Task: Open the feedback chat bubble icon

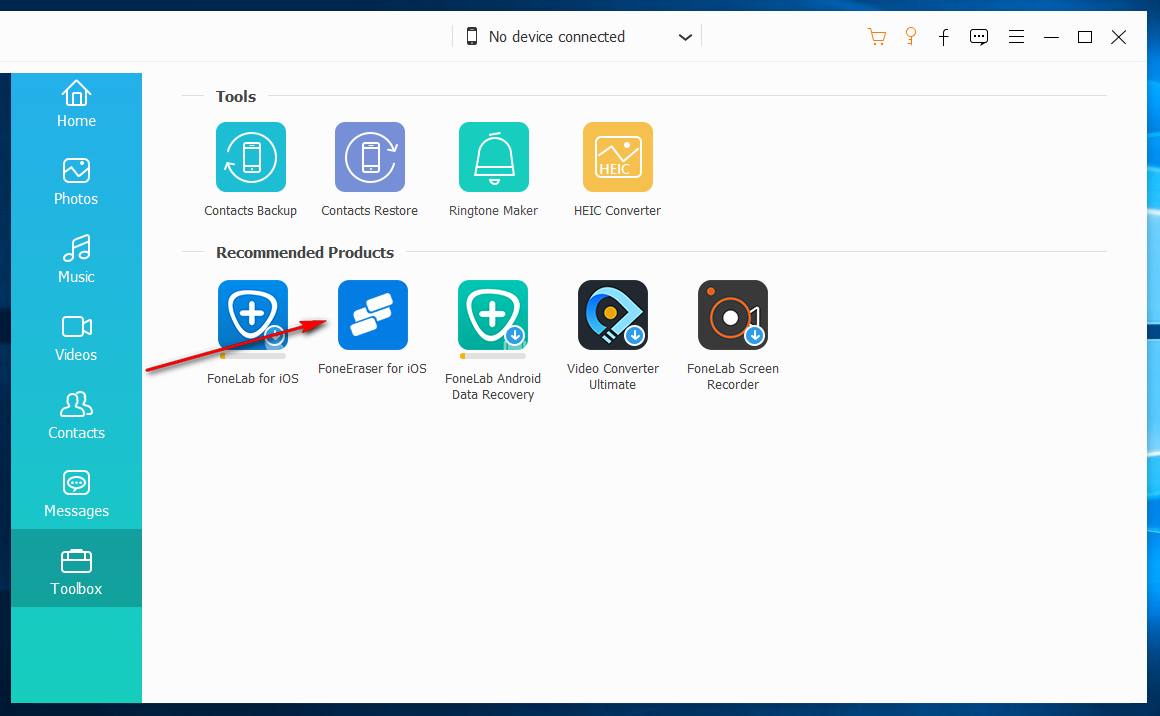Action: click(x=979, y=37)
